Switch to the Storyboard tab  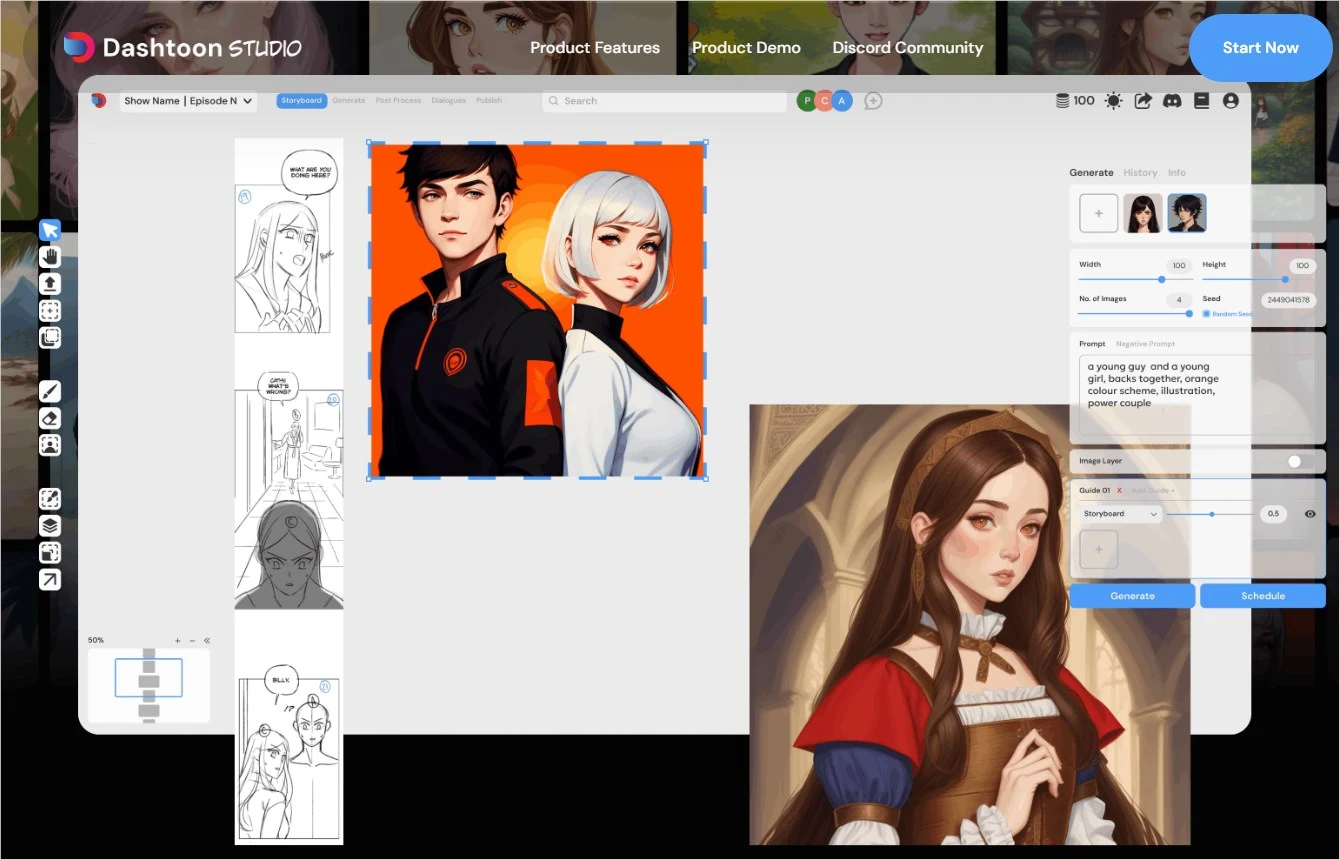pos(301,101)
